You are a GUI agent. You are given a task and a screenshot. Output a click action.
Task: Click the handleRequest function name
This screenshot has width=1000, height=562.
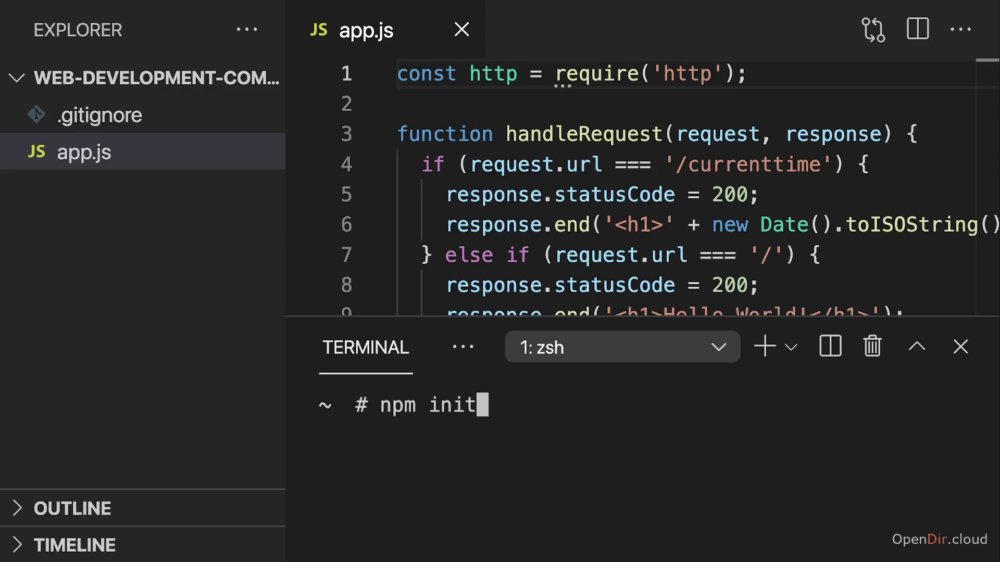point(584,134)
